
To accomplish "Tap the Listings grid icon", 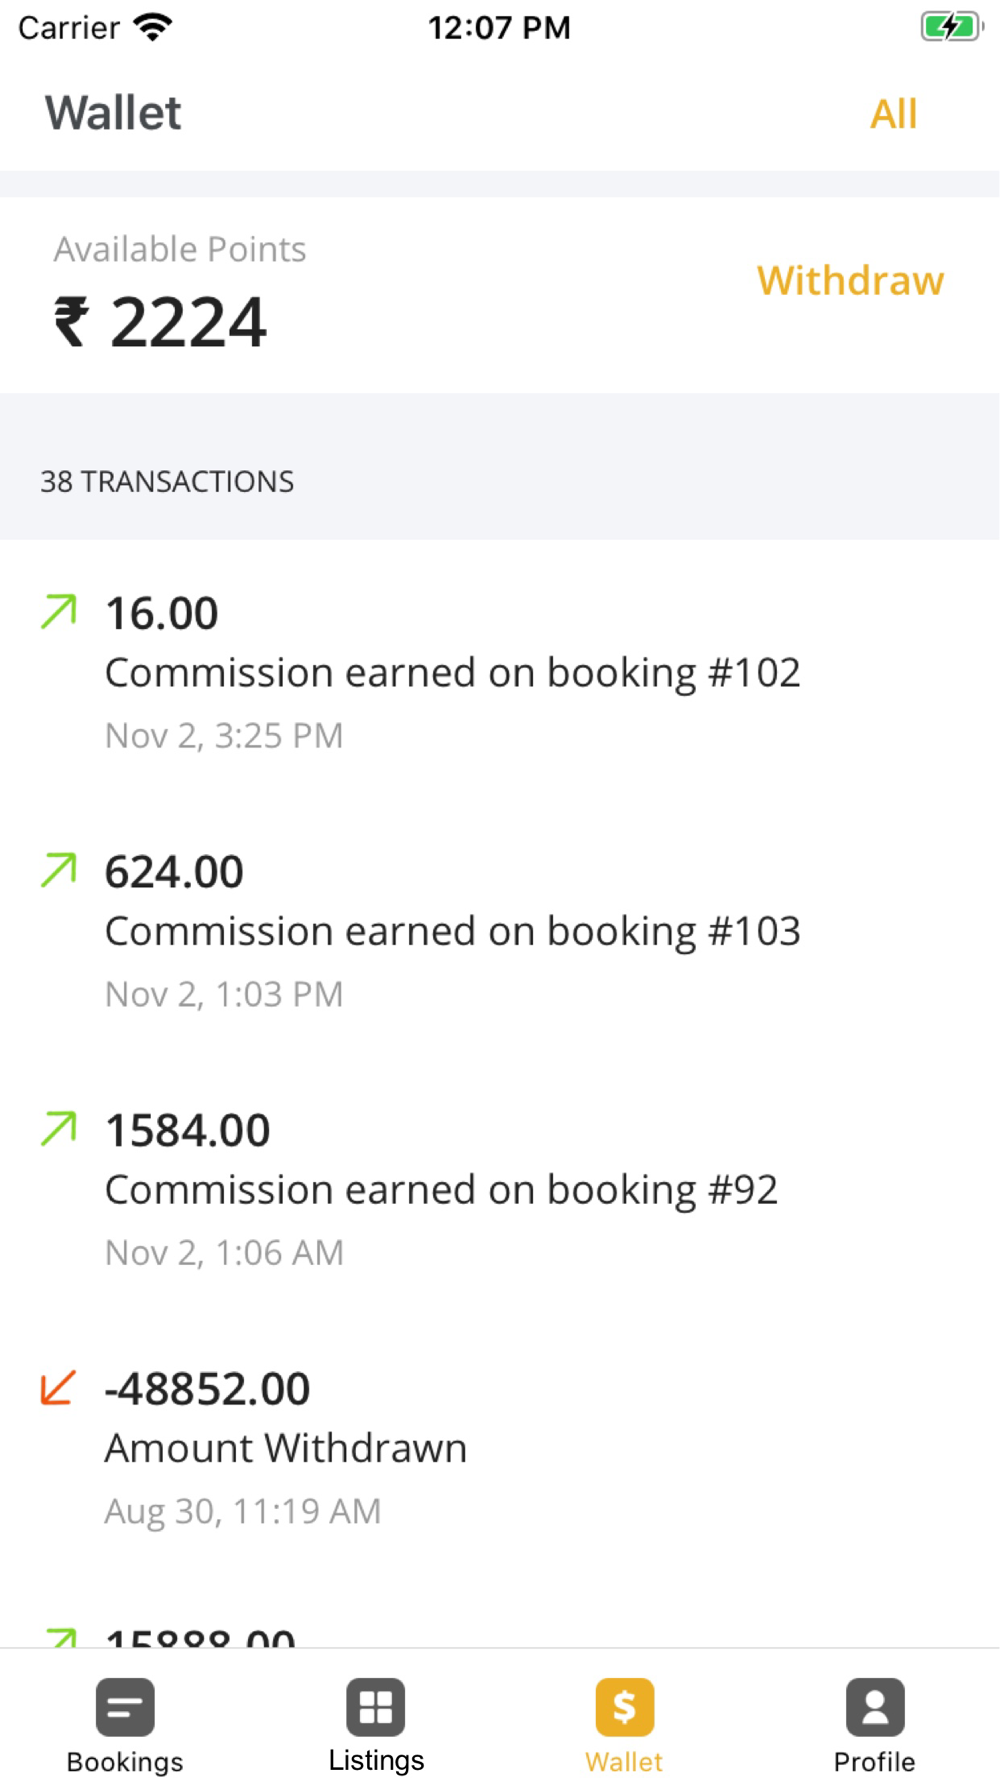I will (376, 1707).
